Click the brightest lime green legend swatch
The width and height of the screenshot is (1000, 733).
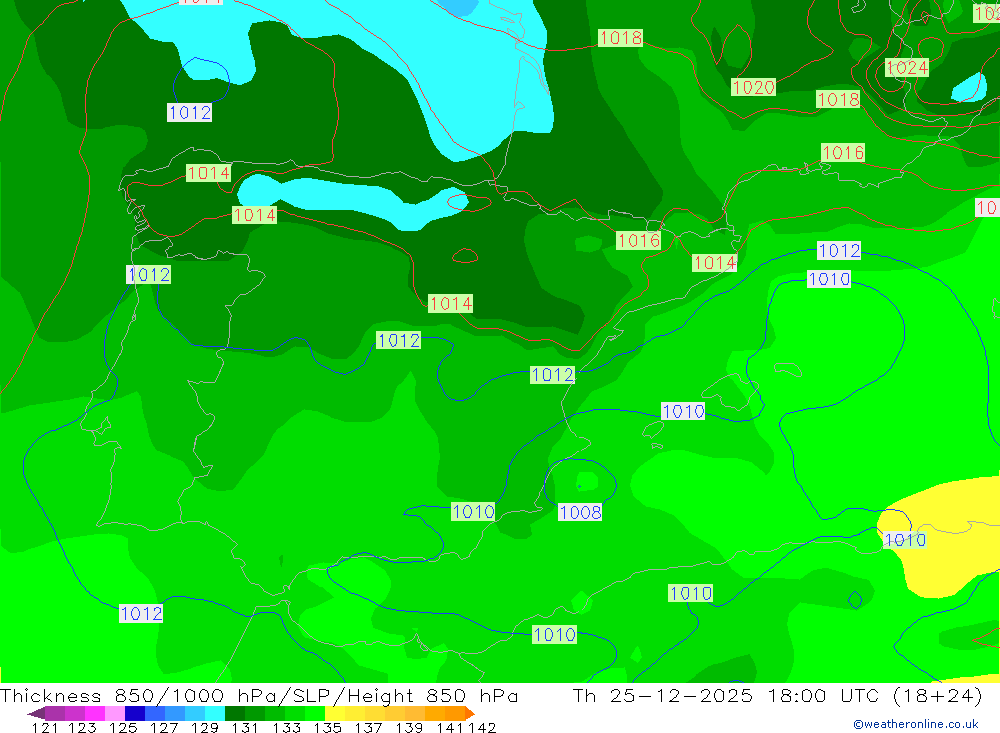tap(314, 713)
